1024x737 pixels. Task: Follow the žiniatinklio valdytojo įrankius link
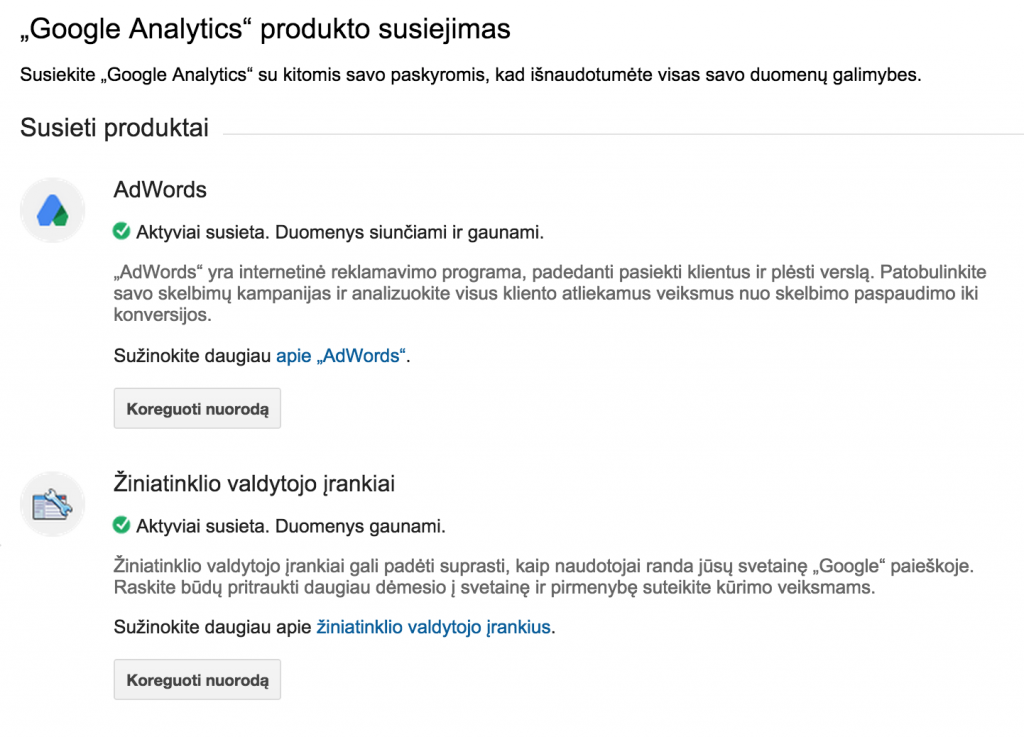[432, 626]
